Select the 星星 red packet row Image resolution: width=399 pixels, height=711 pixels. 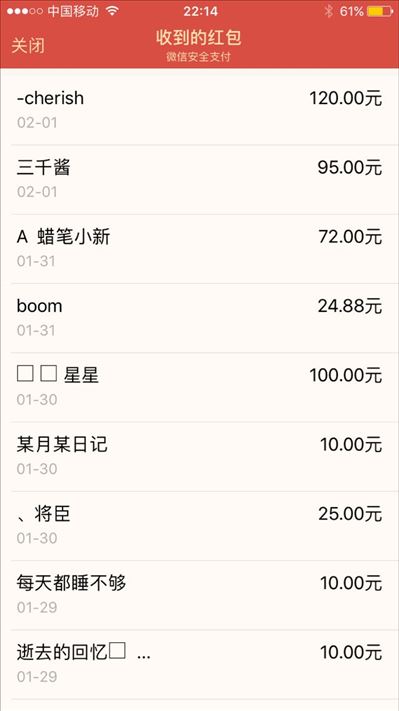pyautogui.click(x=200, y=388)
